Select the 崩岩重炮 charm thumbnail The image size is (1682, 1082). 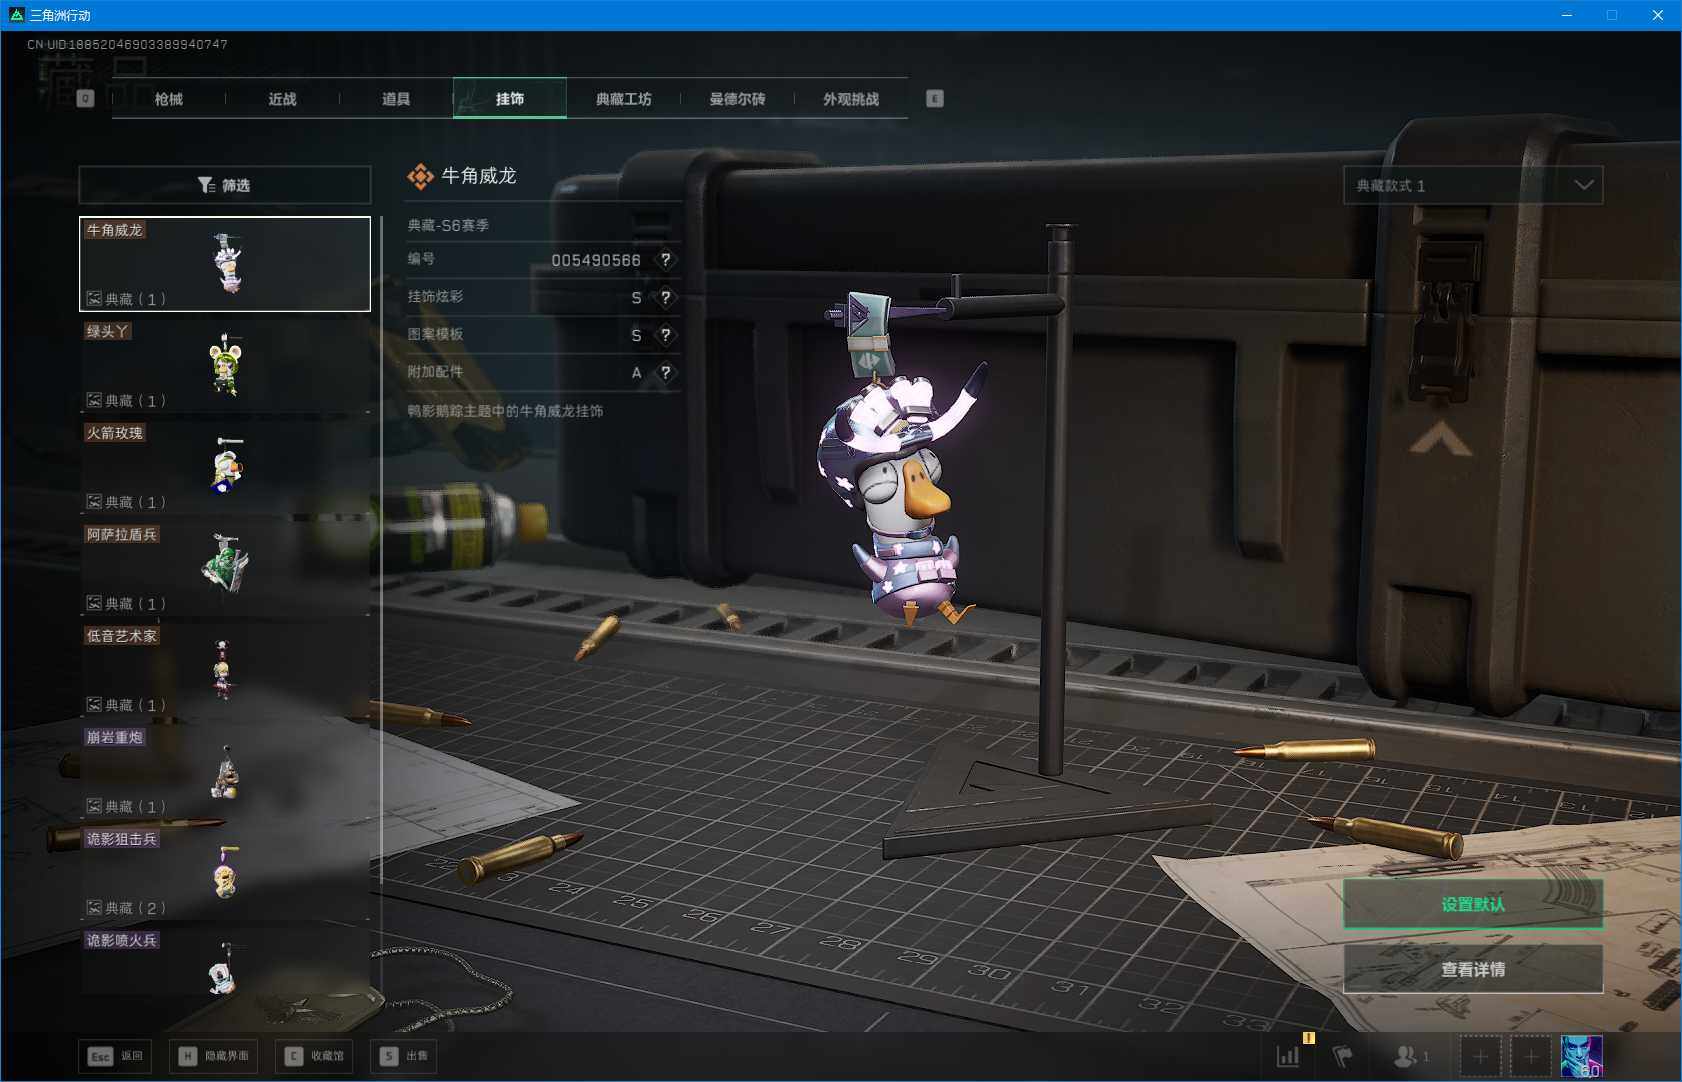tap(225, 771)
